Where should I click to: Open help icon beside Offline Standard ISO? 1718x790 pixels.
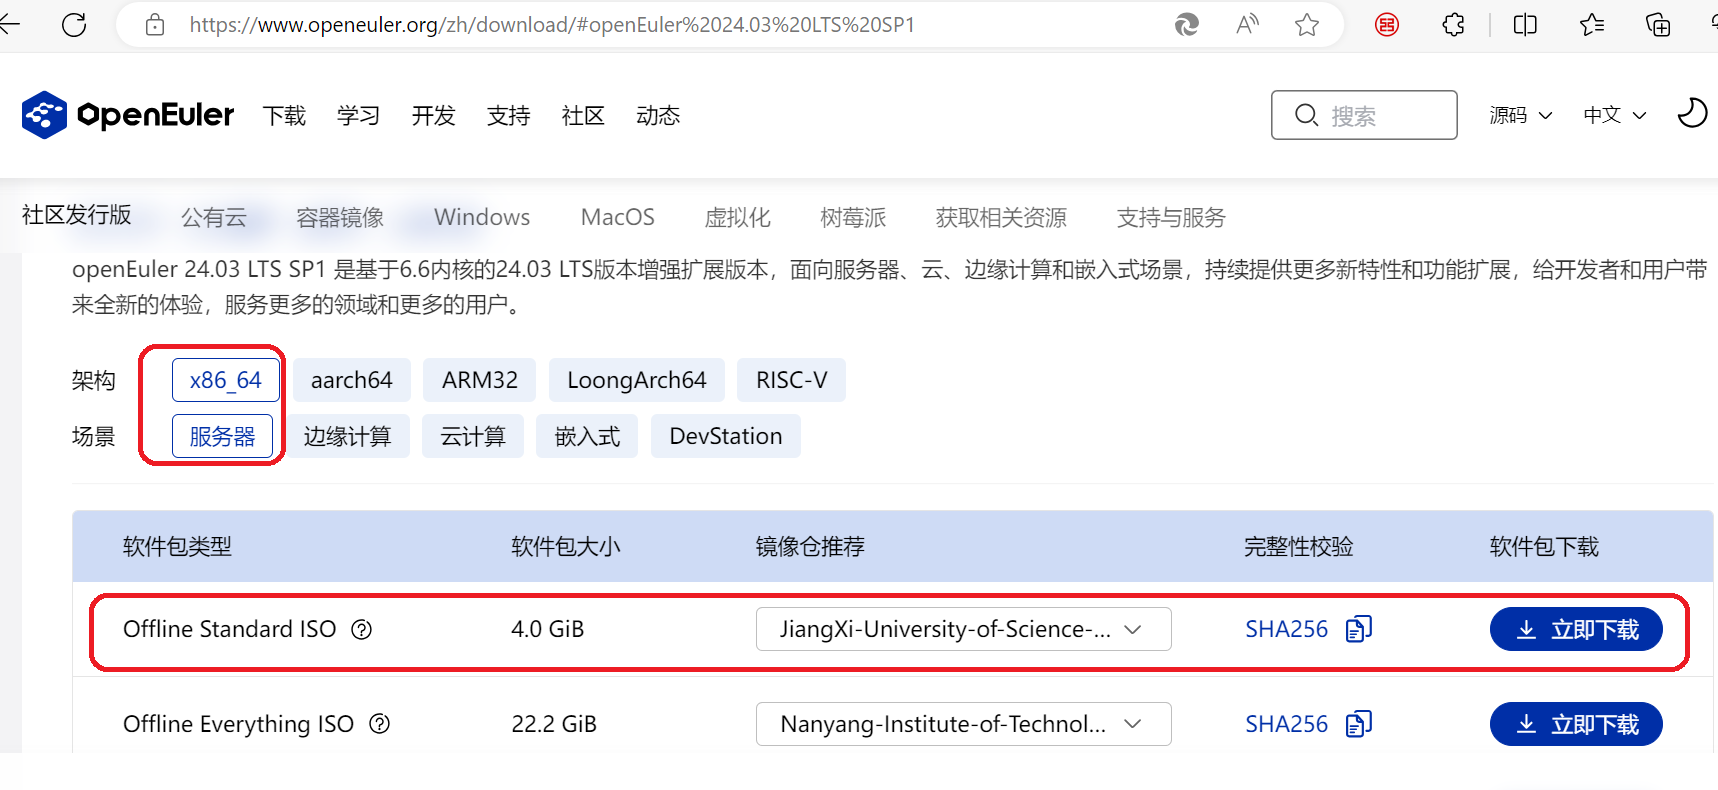[362, 629]
